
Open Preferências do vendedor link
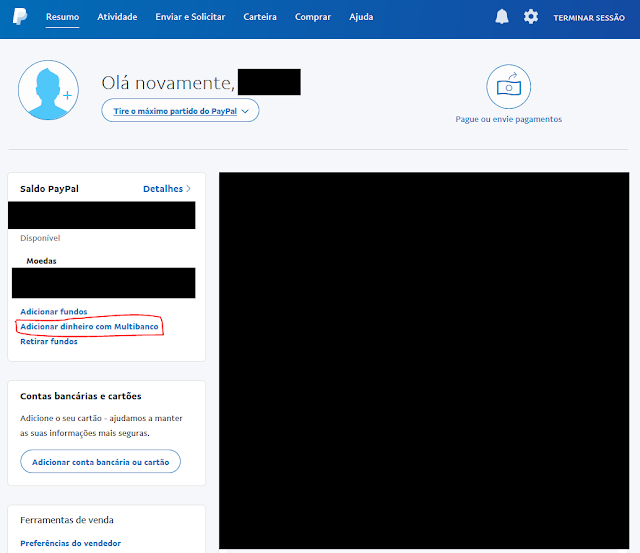(x=71, y=543)
